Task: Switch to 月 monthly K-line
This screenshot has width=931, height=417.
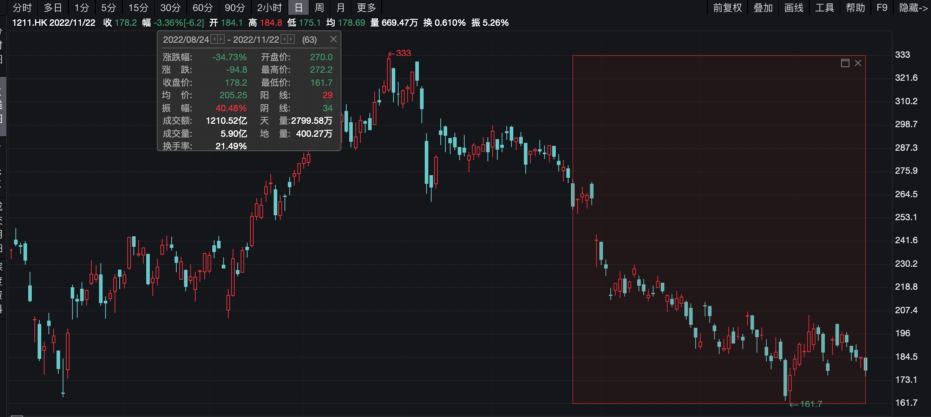Action: pyautogui.click(x=340, y=7)
